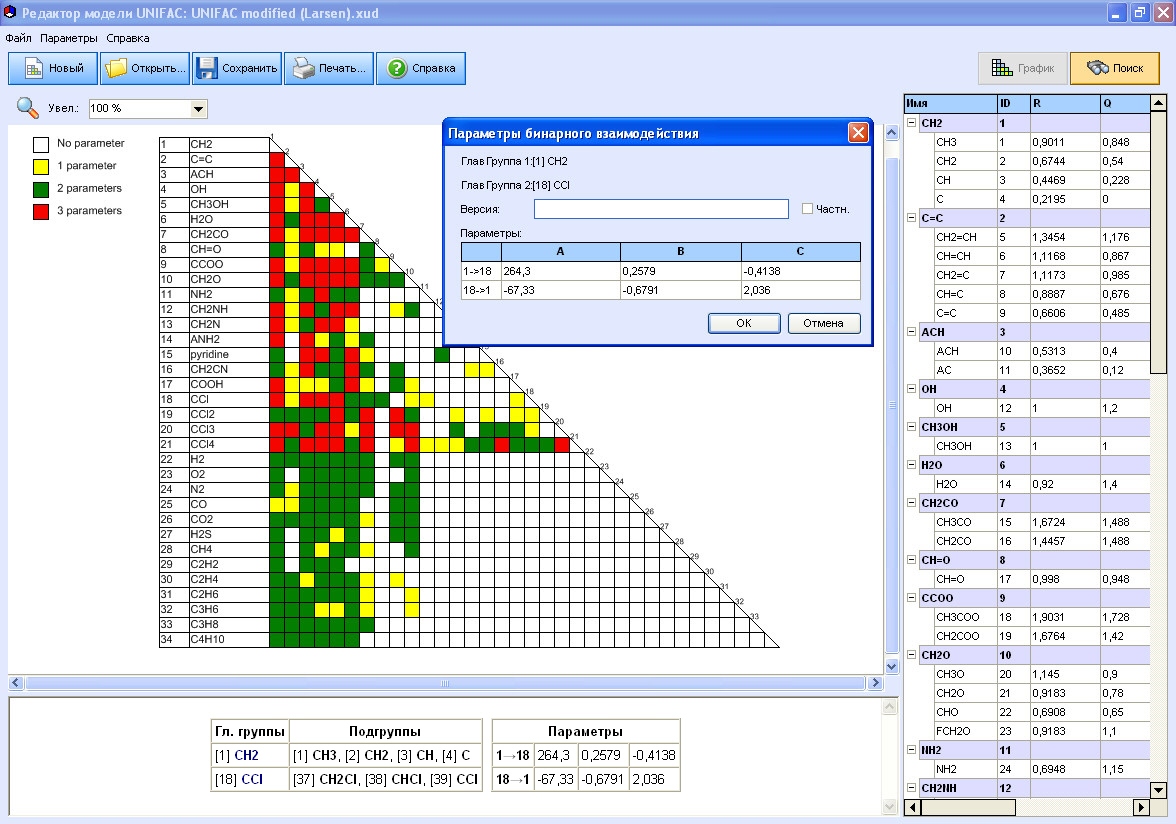Click the Печать printer button
The width and height of the screenshot is (1176, 824).
[x=329, y=68]
